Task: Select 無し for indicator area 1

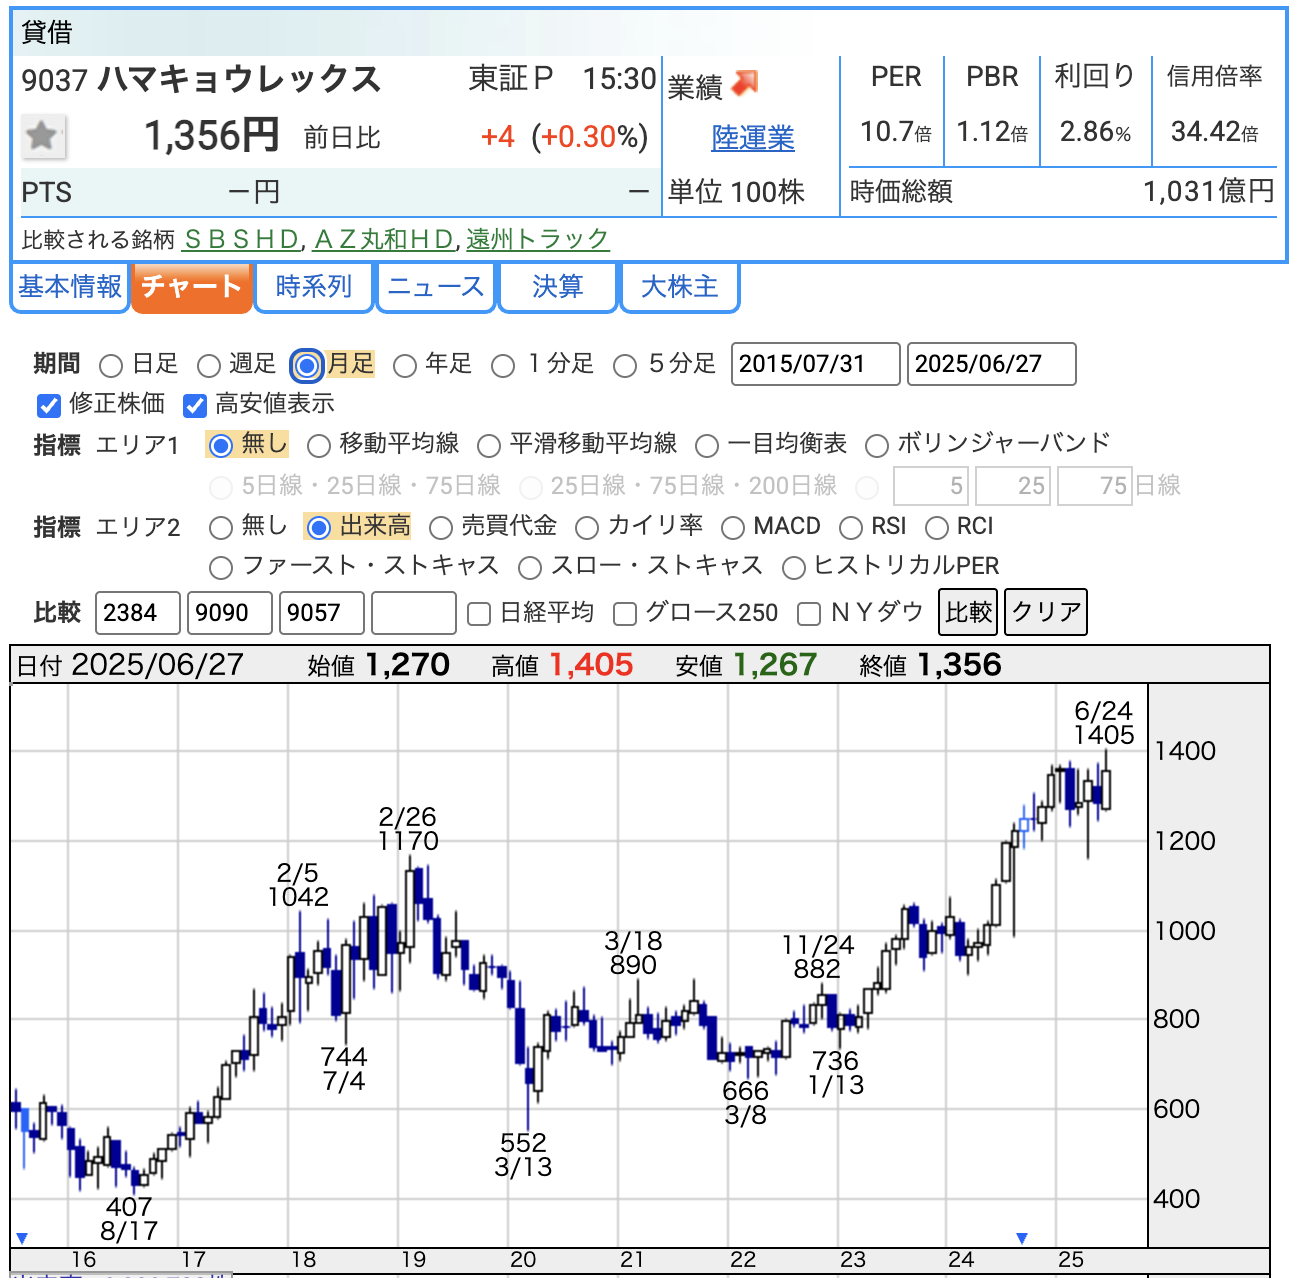Action: point(221,446)
